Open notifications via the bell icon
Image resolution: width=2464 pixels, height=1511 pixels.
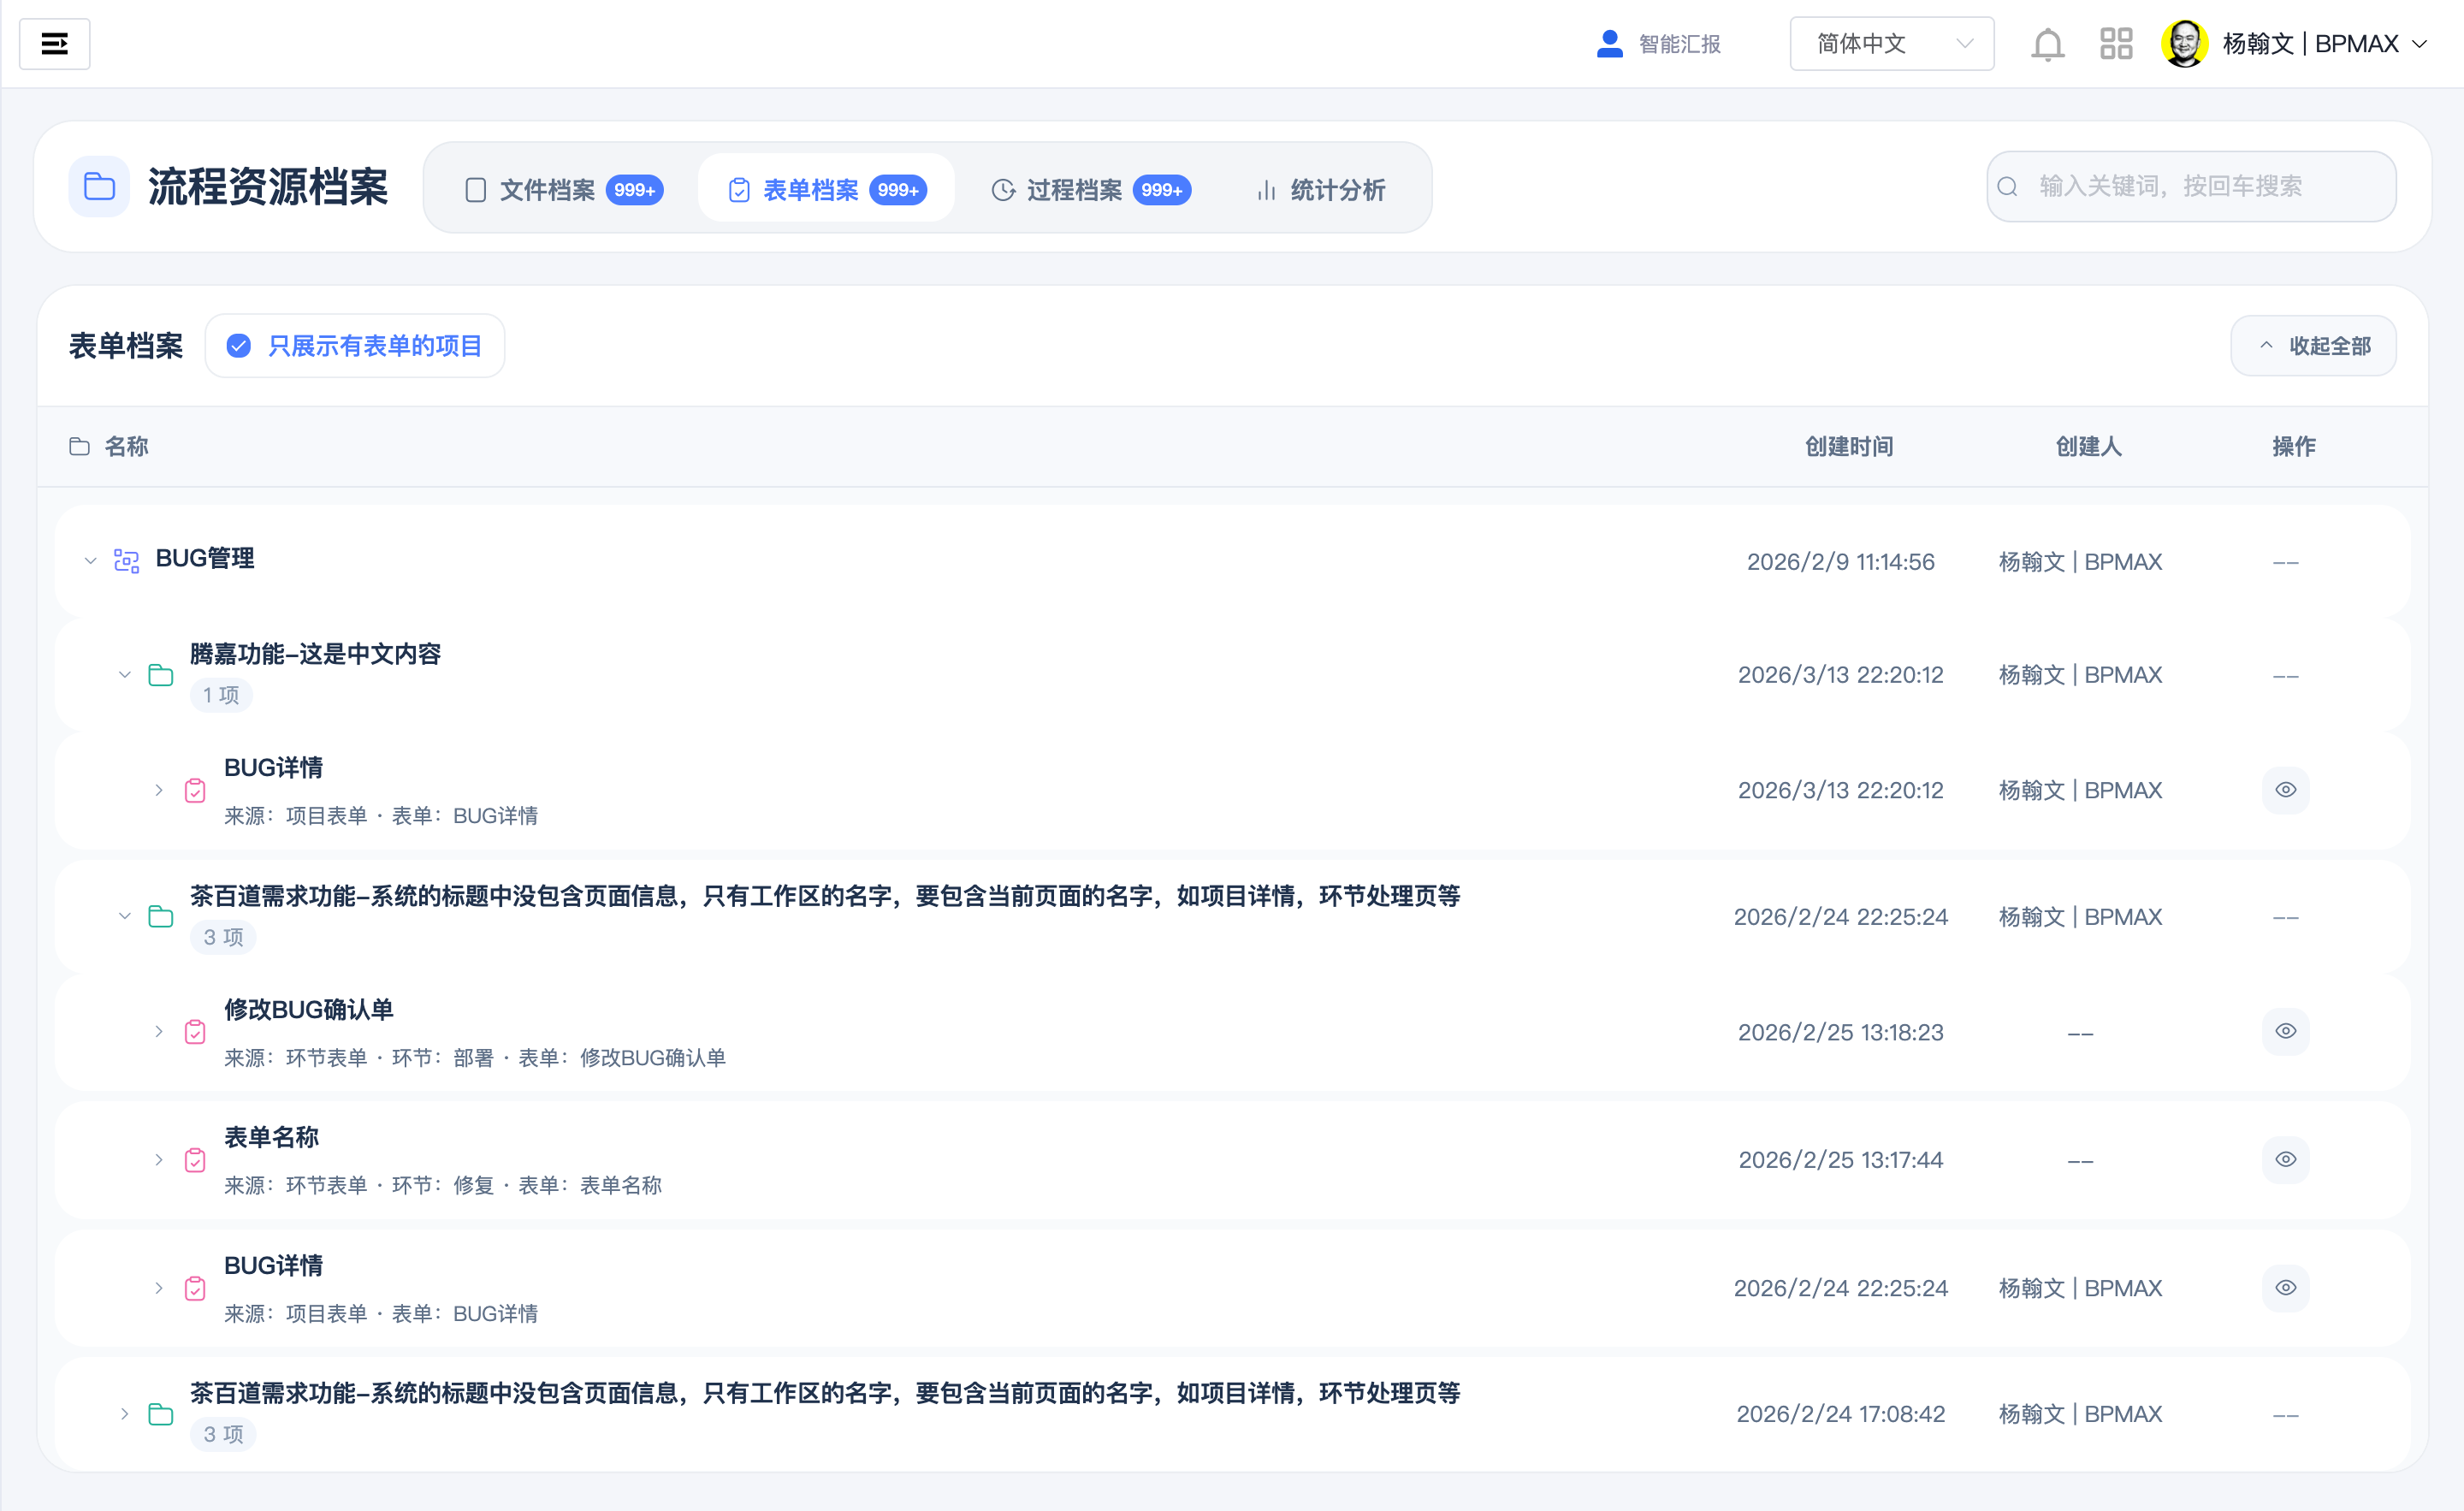point(2047,43)
